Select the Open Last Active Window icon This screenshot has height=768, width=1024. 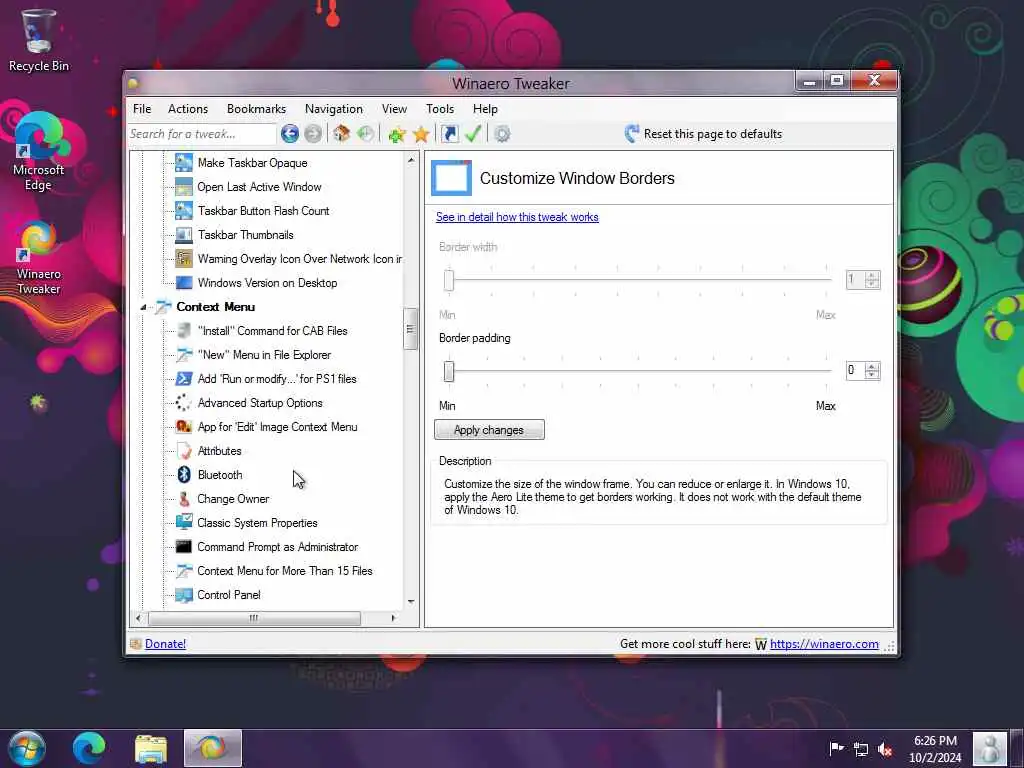(184, 187)
